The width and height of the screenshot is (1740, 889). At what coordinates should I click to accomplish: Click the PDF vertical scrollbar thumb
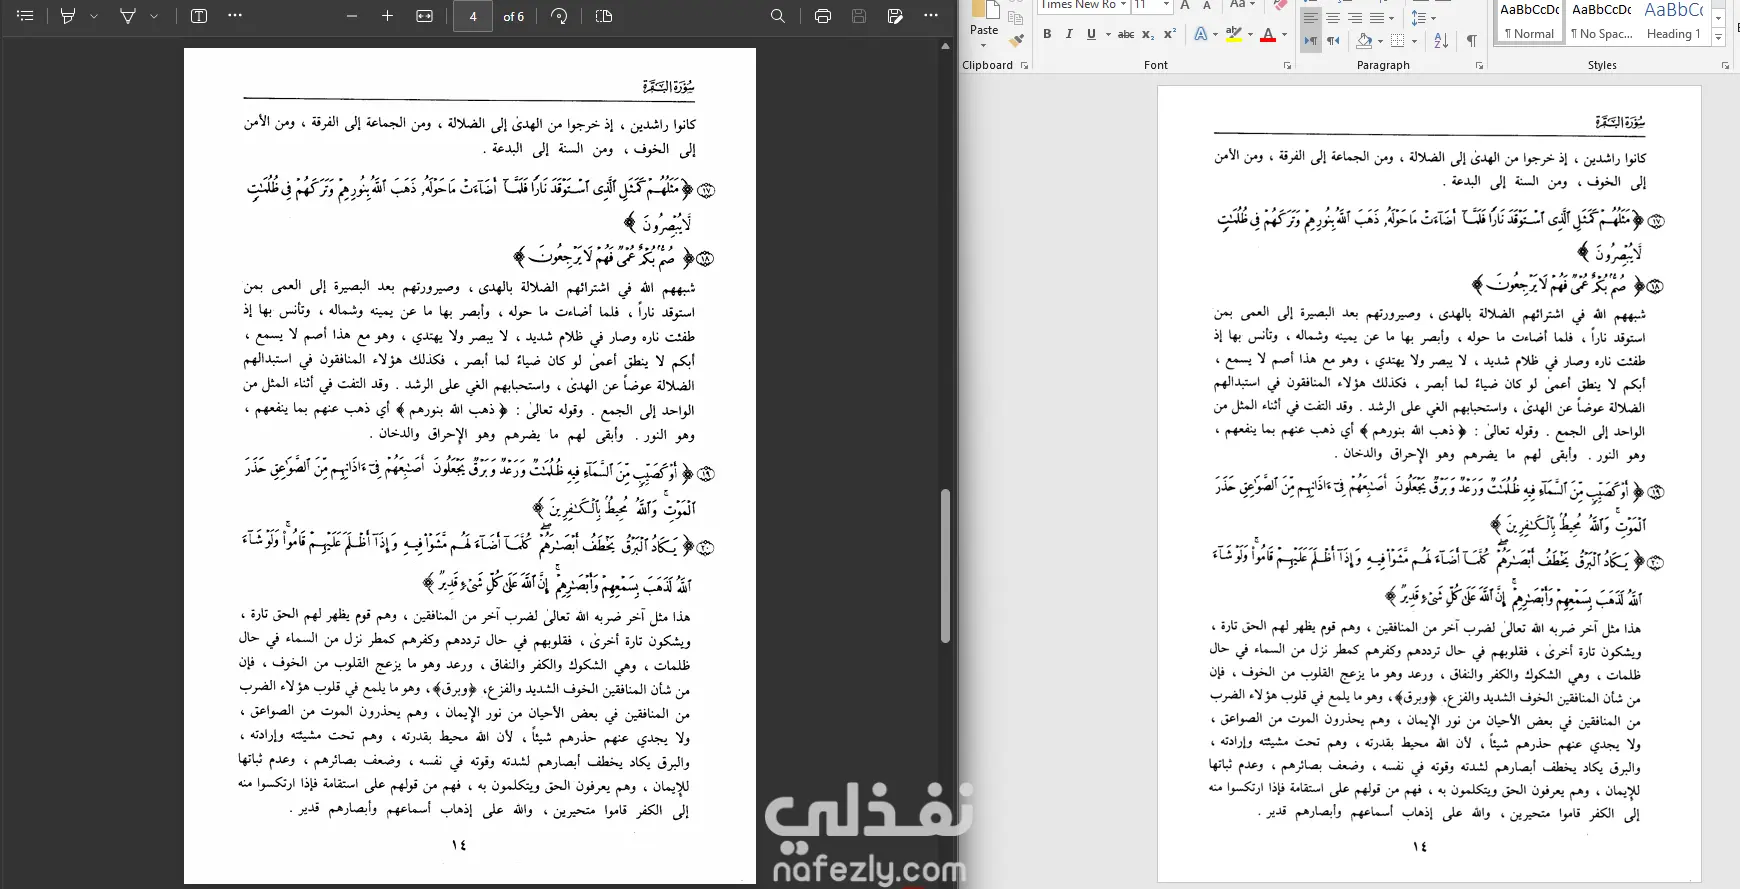(x=945, y=565)
